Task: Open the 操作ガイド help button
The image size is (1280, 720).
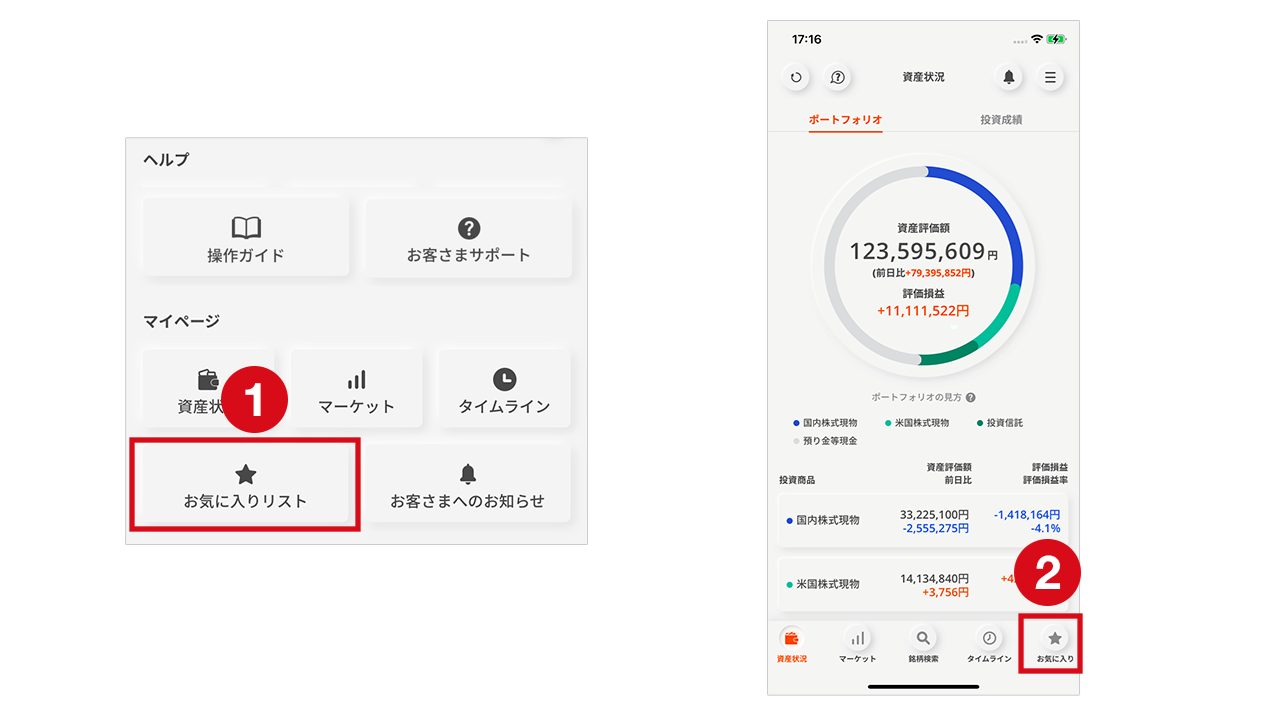Action: click(x=246, y=238)
